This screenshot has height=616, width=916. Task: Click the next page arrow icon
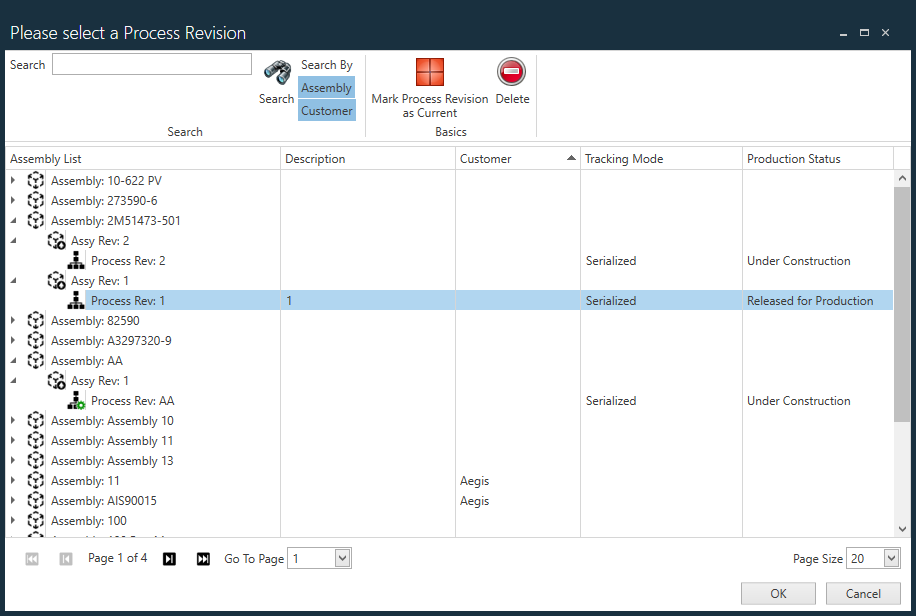[169, 558]
